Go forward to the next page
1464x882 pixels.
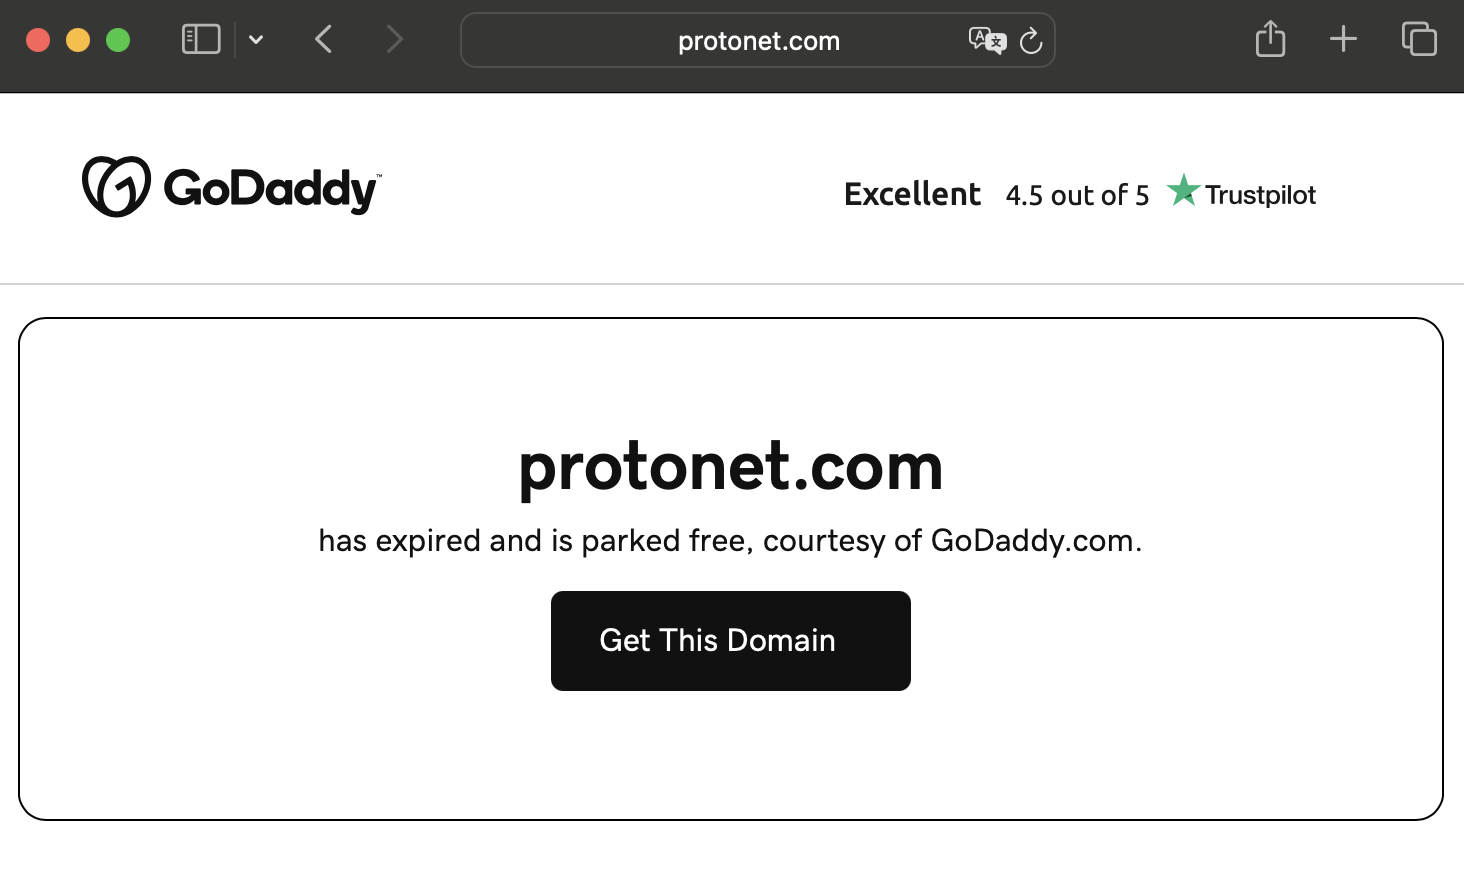[395, 40]
